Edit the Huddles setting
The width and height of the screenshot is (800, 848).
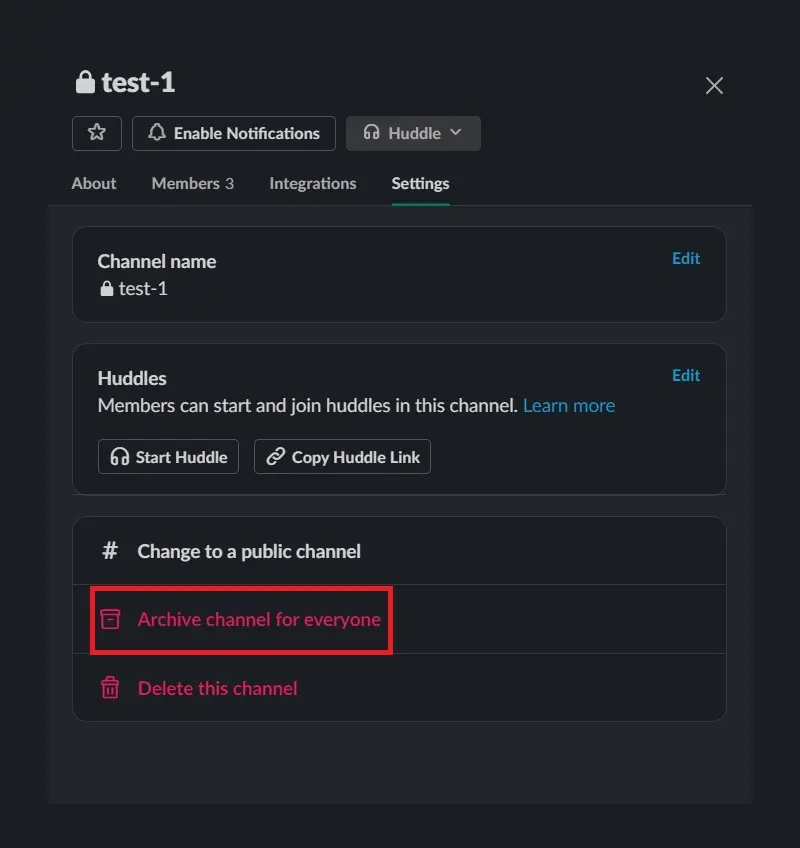click(x=686, y=375)
